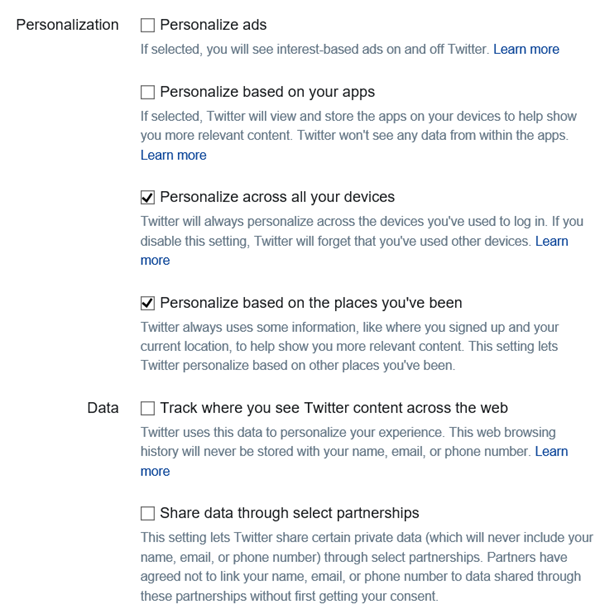Tick the Personalize based on your apps box

pos(148,92)
